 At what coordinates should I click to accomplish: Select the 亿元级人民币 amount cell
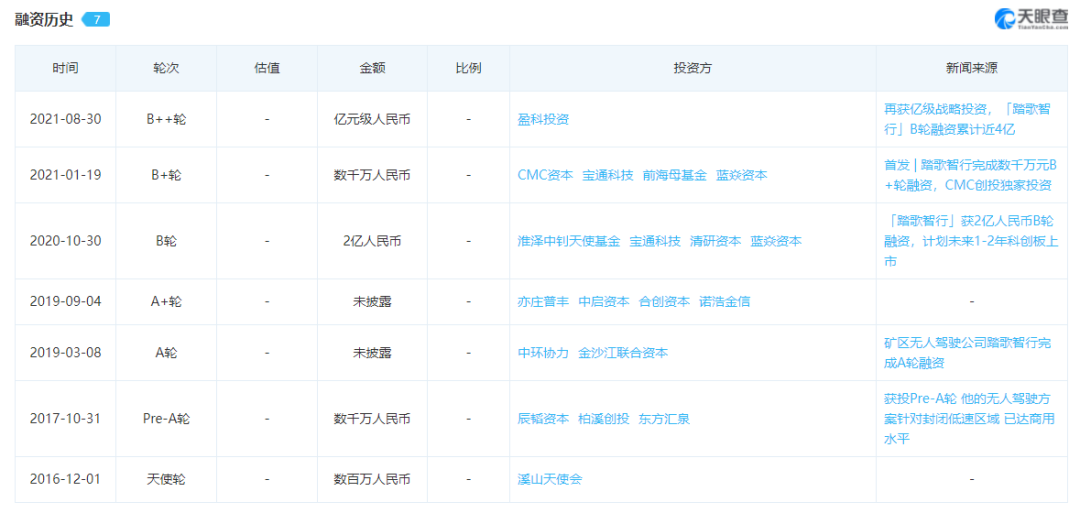[372, 119]
